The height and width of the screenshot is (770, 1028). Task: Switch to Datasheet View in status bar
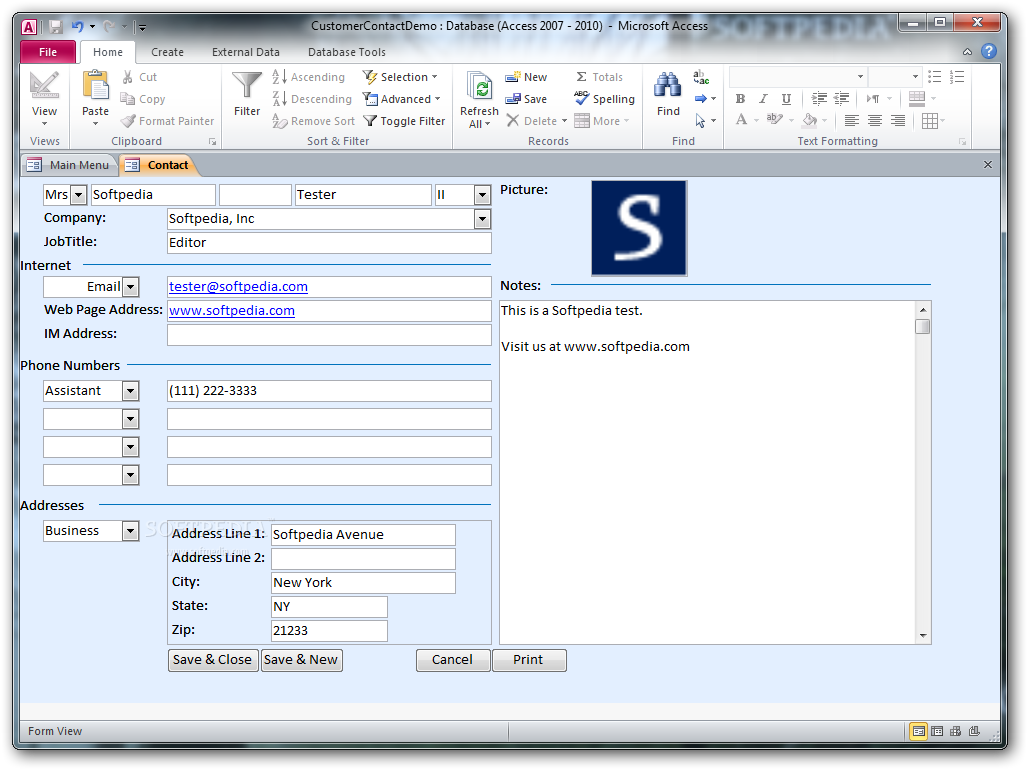pos(937,731)
